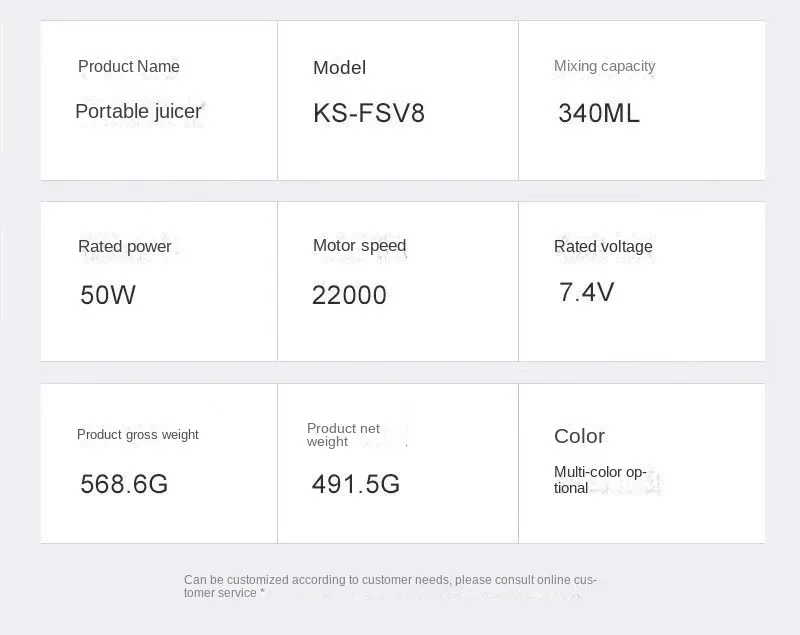Click the Product gross weight label
800x635 pixels.
pyautogui.click(x=138, y=435)
